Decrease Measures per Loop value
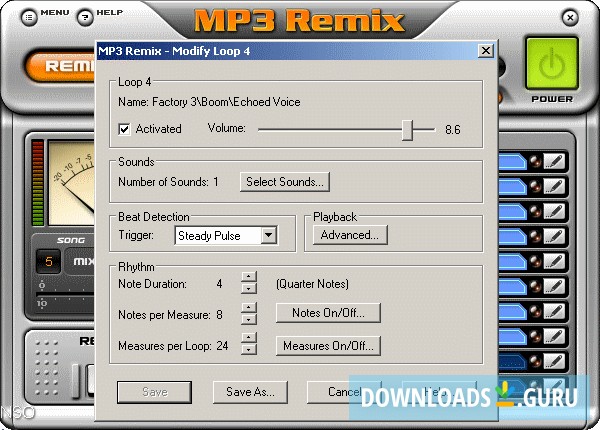The height and width of the screenshot is (430, 600). pyautogui.click(x=249, y=349)
